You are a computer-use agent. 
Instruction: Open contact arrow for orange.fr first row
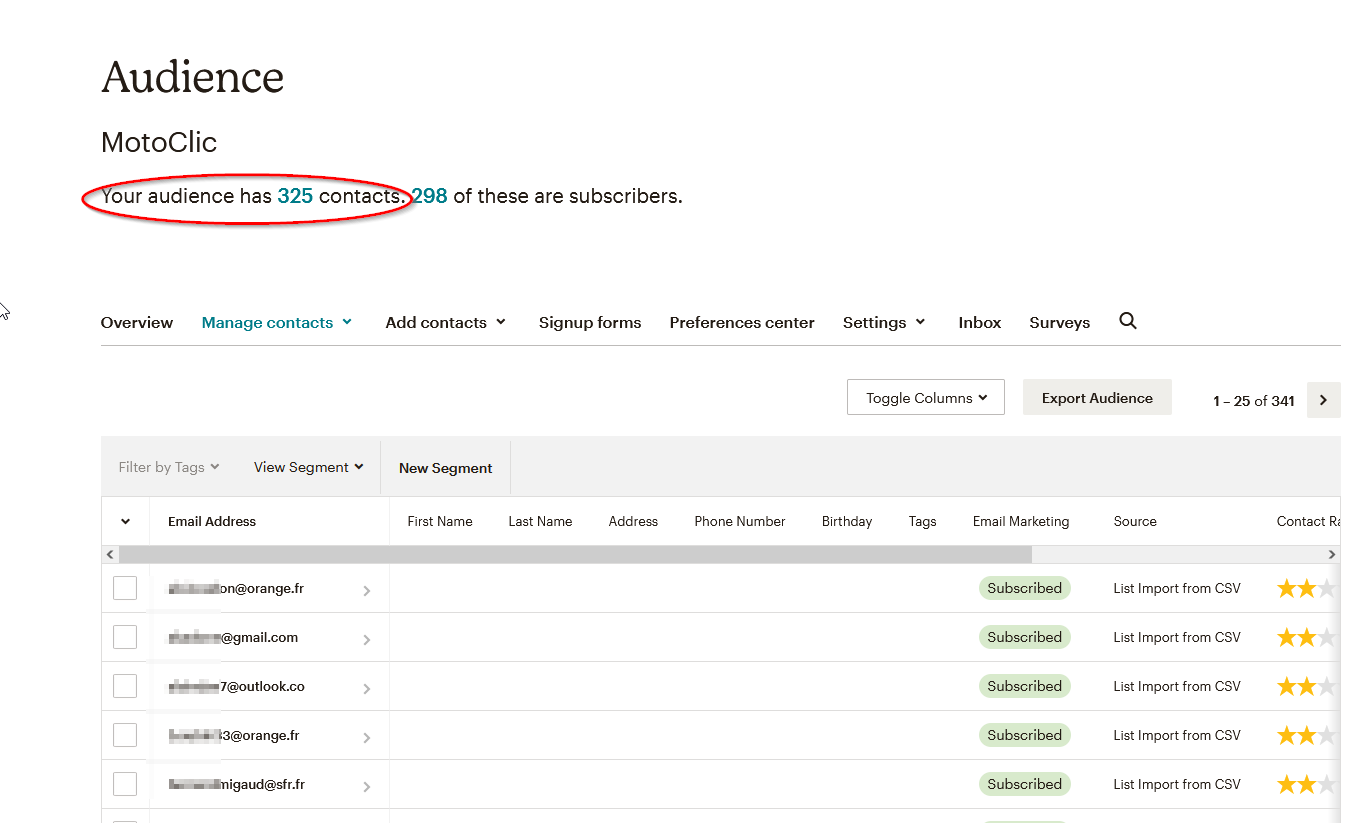[366, 591]
